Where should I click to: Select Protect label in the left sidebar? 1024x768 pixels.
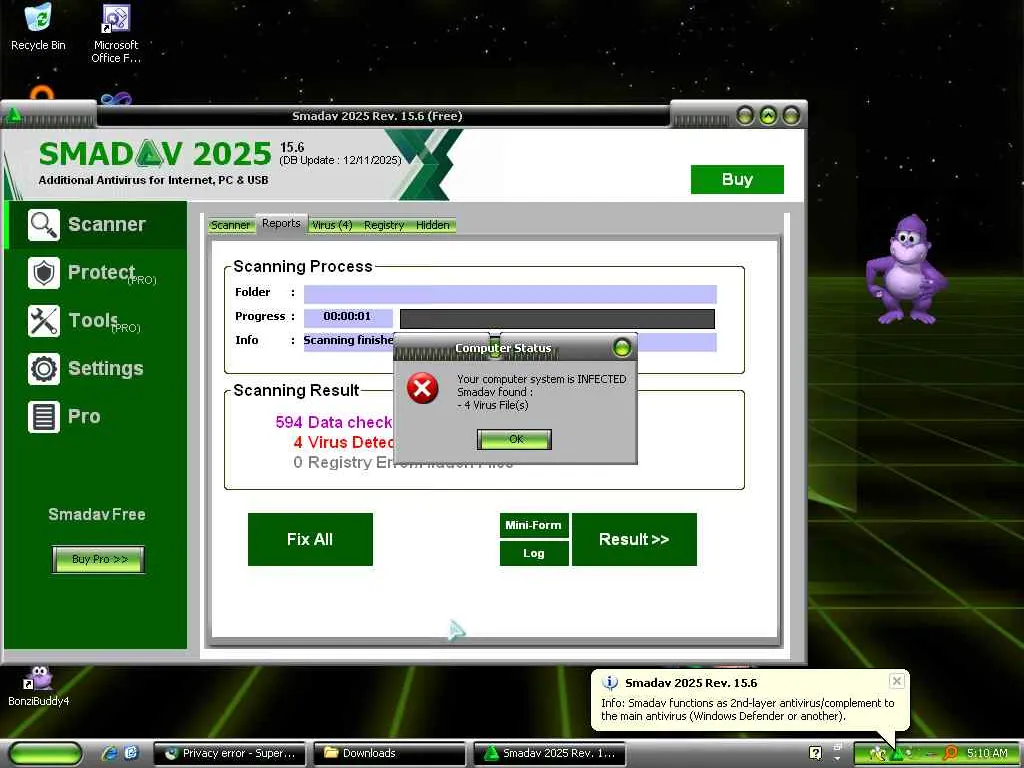(x=101, y=272)
